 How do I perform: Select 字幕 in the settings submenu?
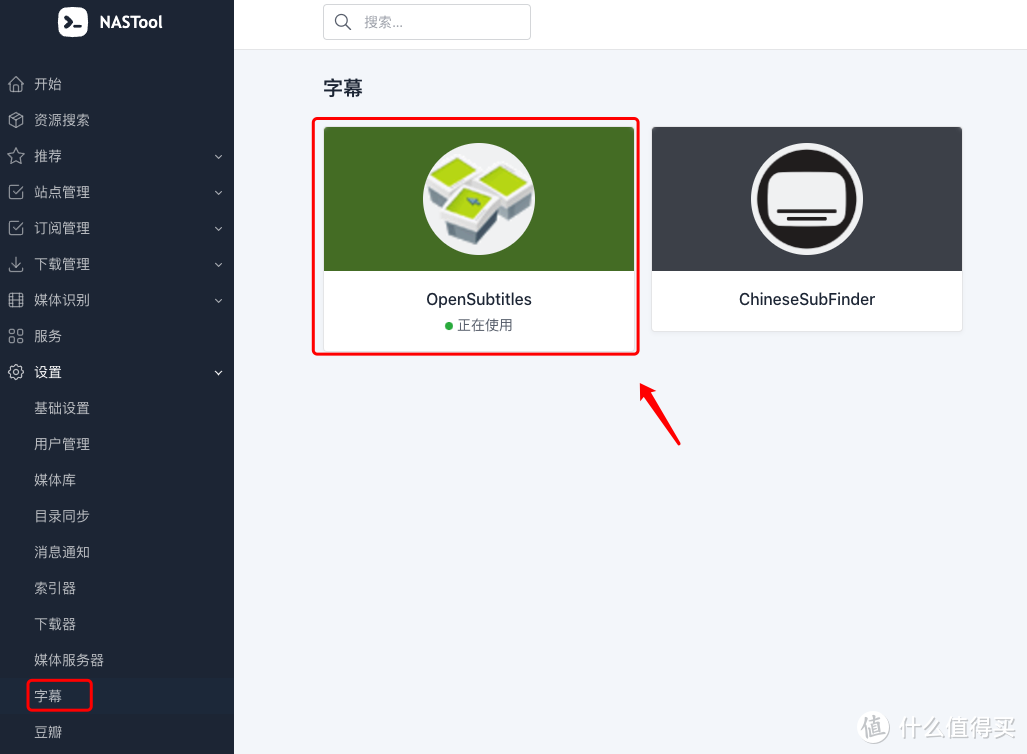pos(48,696)
